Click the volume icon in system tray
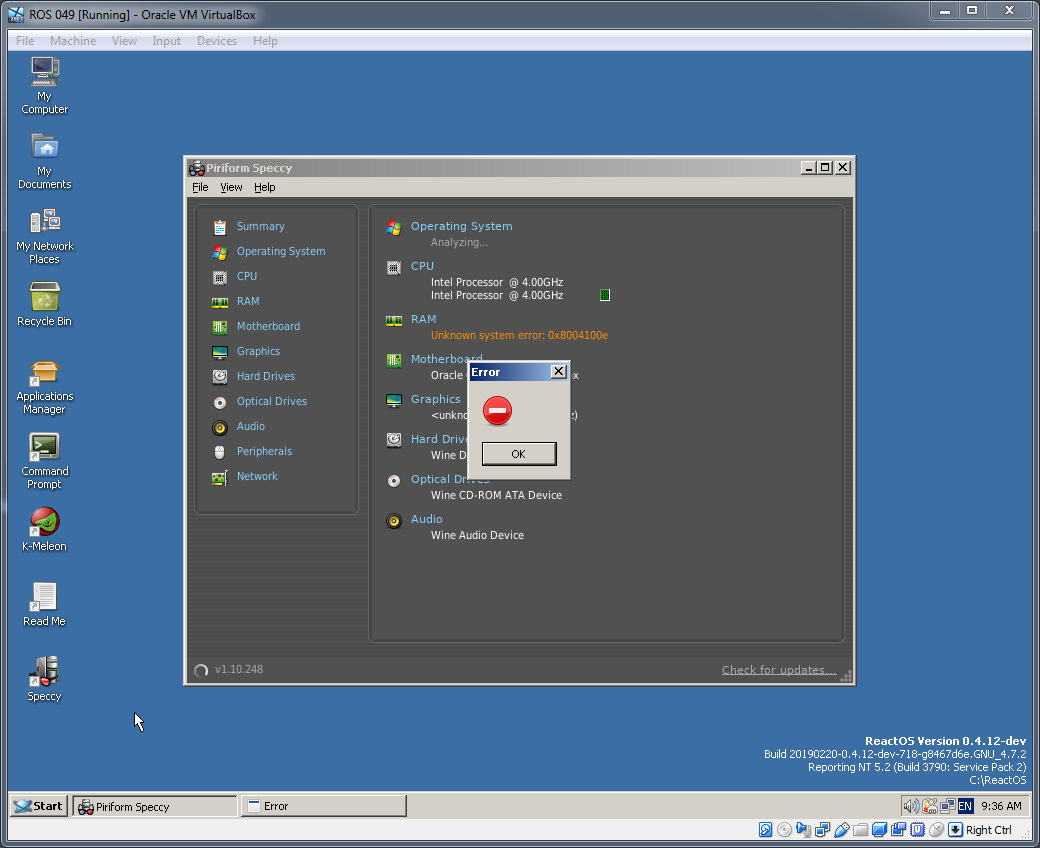Screen dimensions: 1040x848 click(911, 806)
